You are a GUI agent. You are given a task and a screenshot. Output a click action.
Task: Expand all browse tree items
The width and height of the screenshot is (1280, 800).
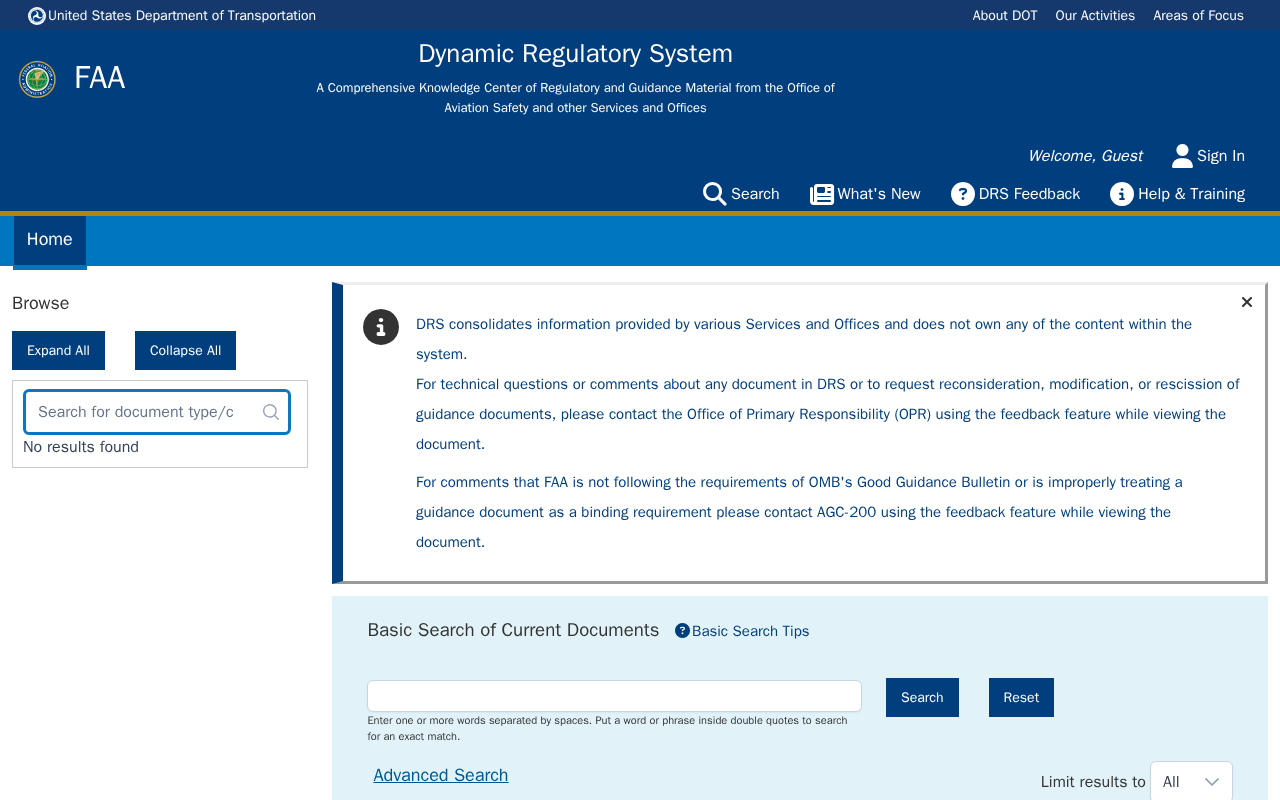point(58,350)
